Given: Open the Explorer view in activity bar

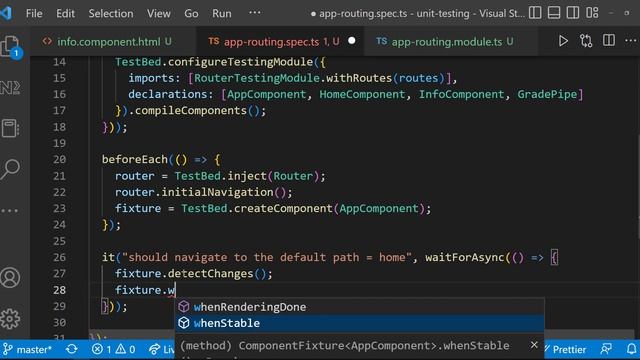Looking at the screenshot, I should point(10,47).
